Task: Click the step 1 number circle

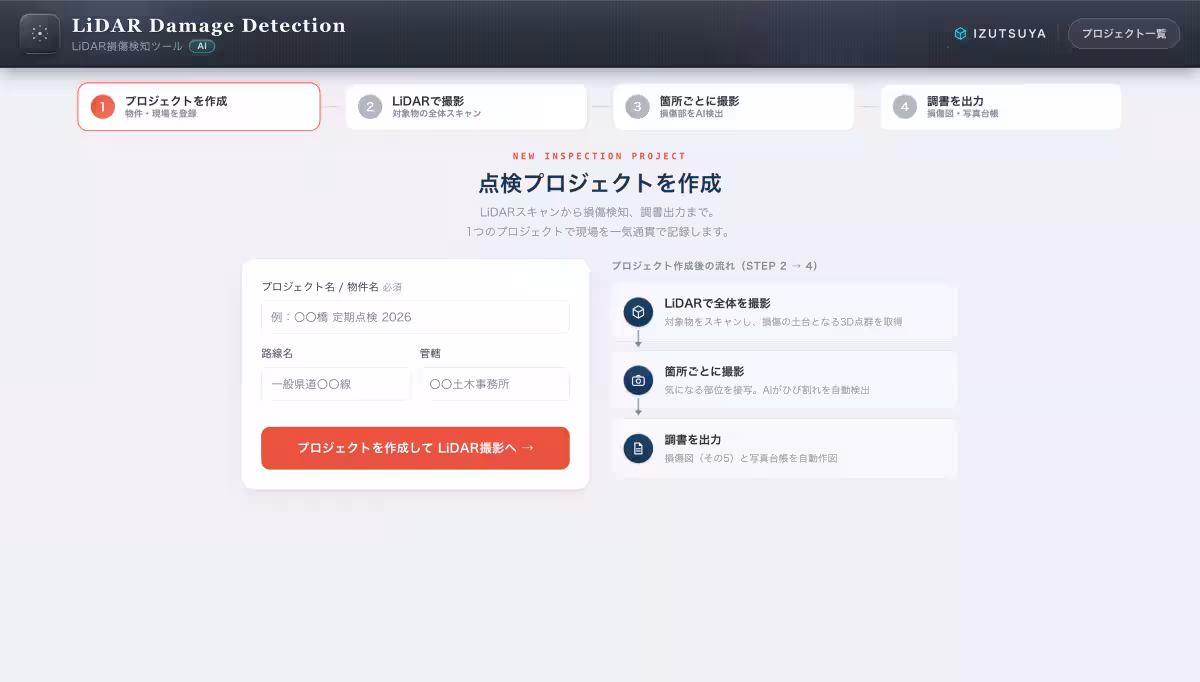Action: 103,107
